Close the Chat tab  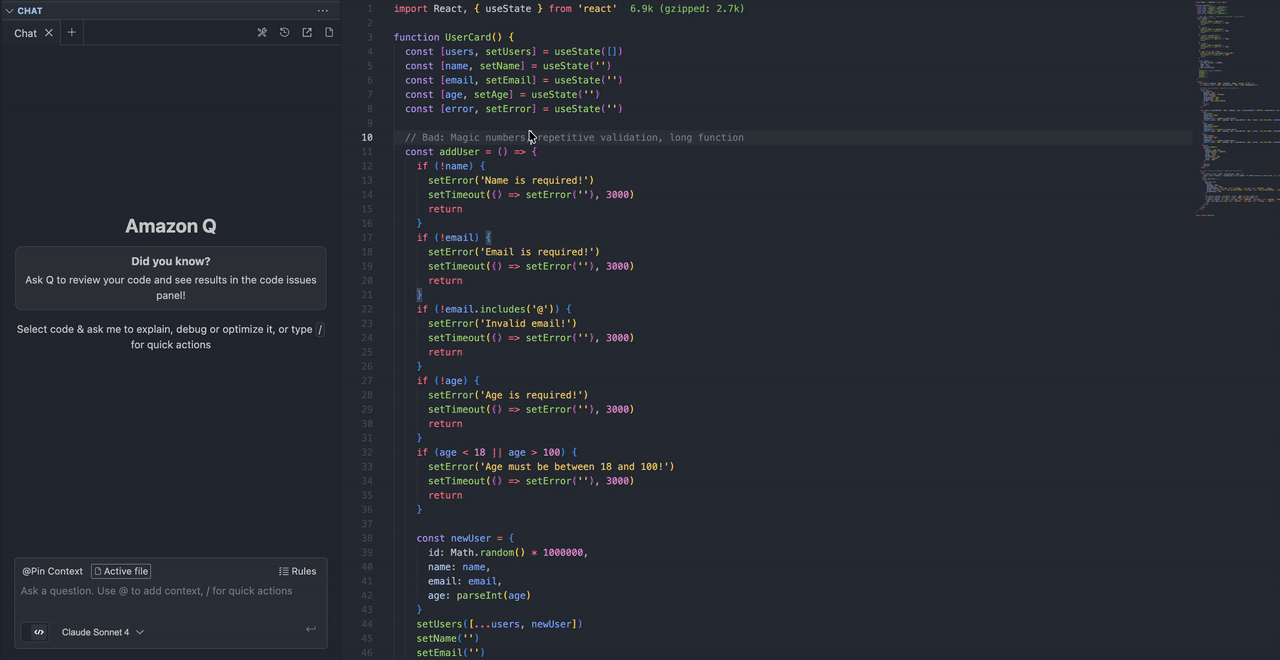pos(48,33)
